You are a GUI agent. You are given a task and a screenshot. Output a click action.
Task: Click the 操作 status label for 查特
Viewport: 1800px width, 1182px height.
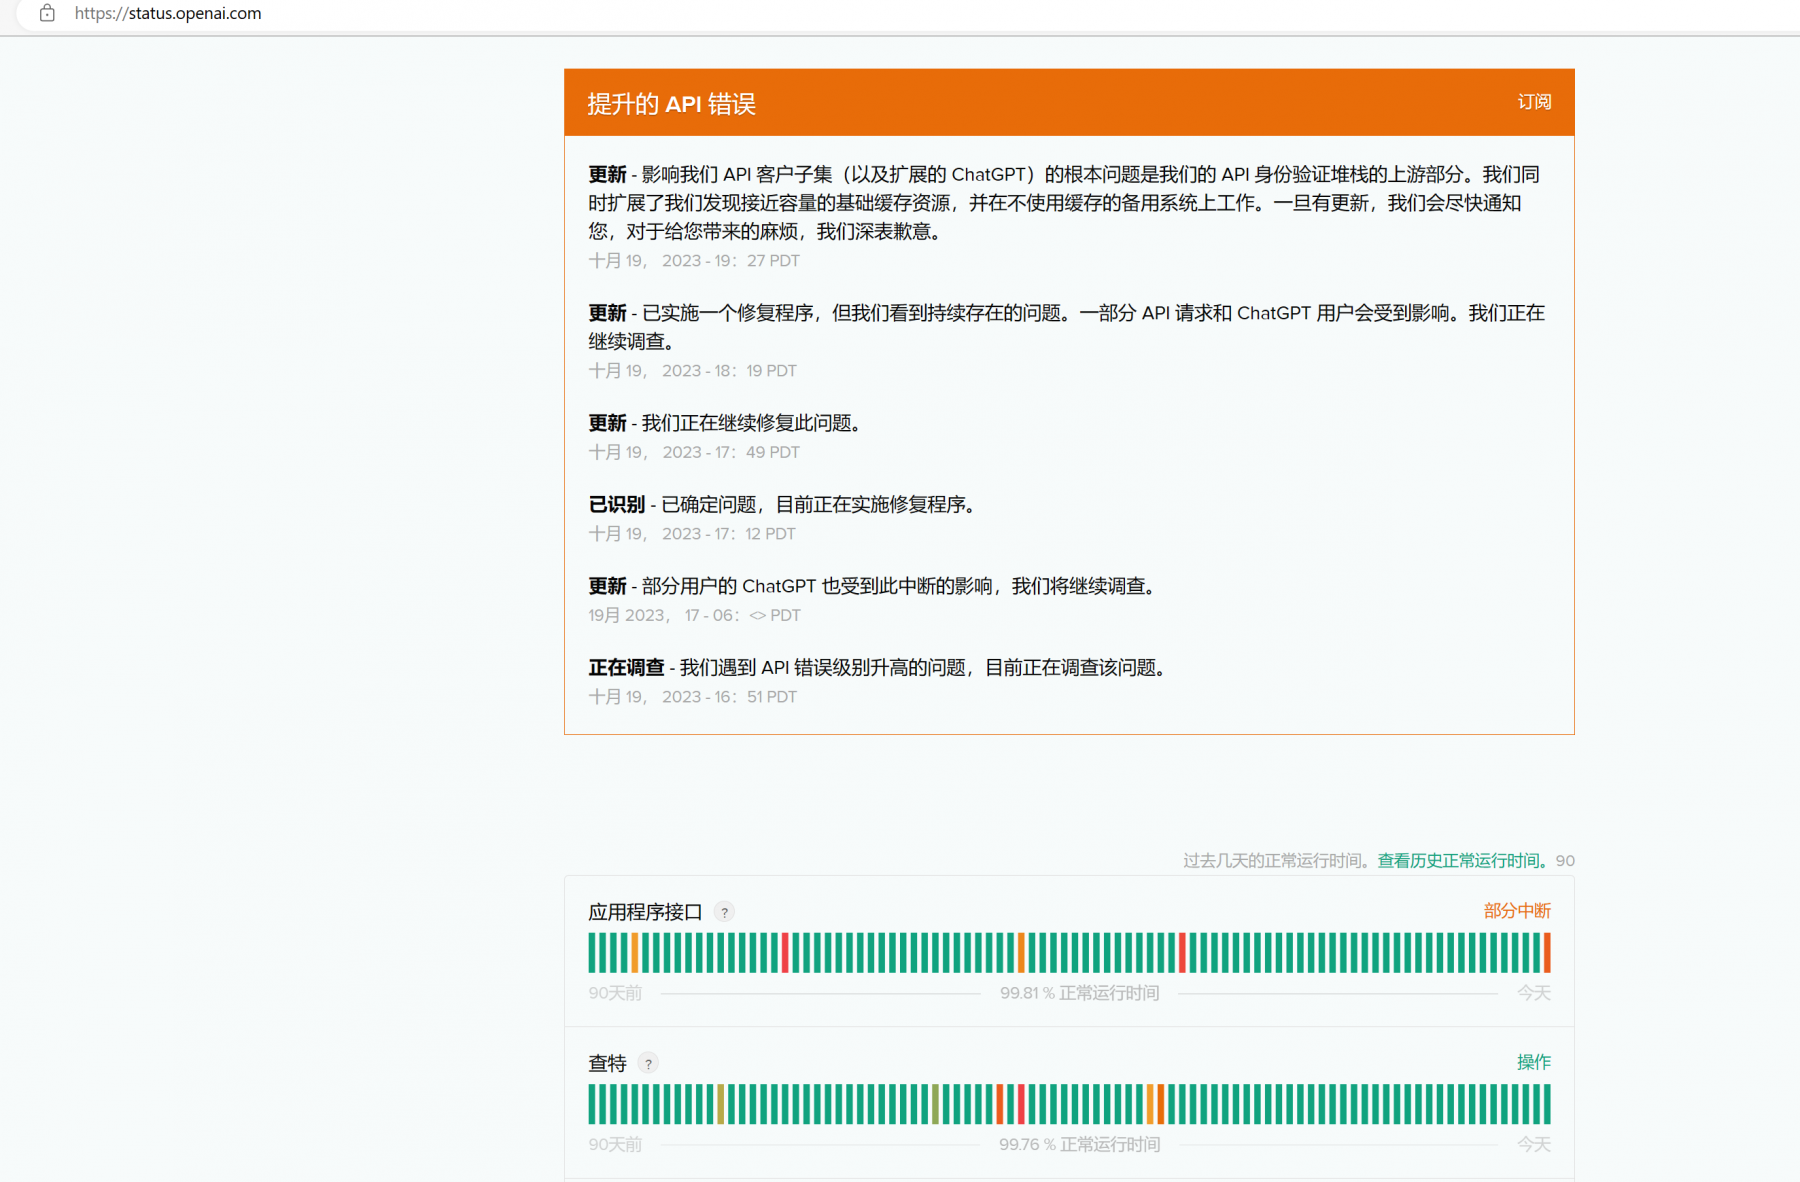(1534, 1062)
